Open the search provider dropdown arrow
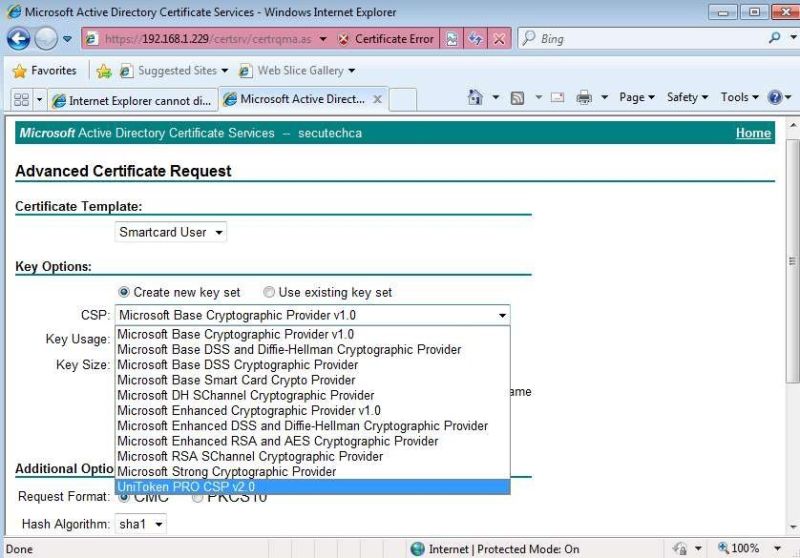This screenshot has height=558, width=800. [793, 37]
